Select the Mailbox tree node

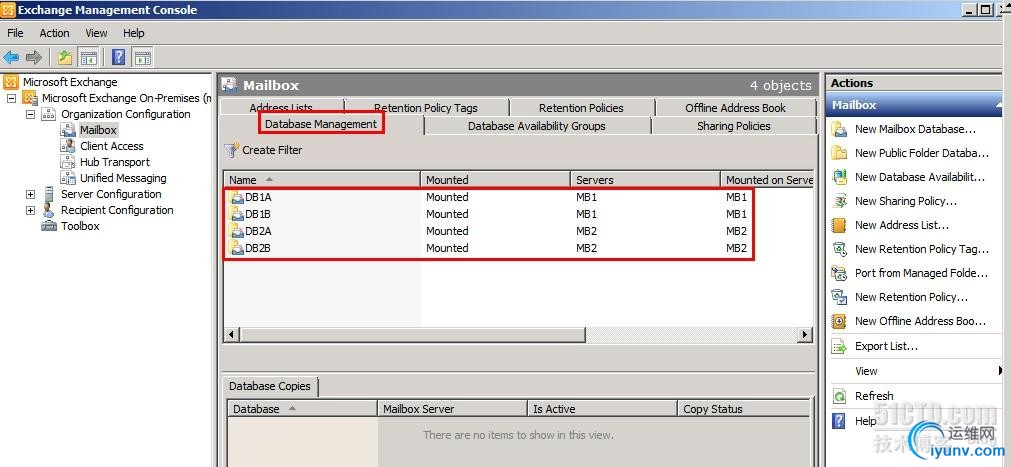(x=98, y=130)
